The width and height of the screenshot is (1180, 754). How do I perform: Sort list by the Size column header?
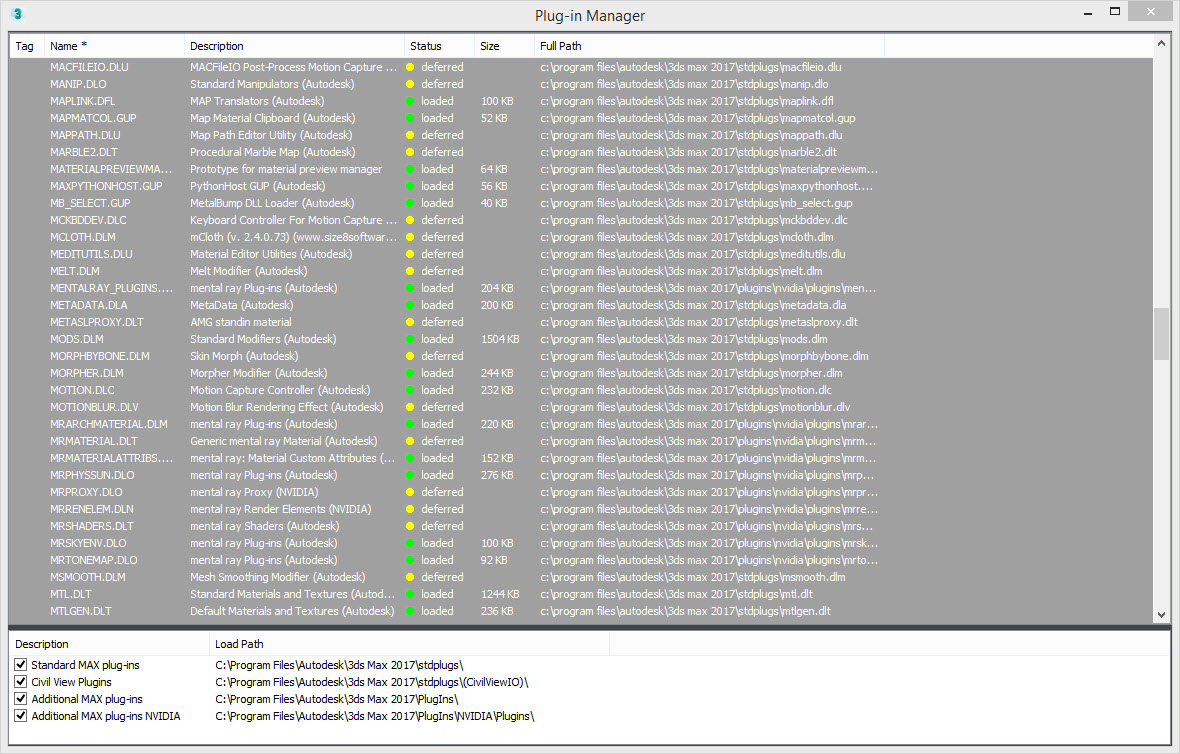tap(504, 46)
